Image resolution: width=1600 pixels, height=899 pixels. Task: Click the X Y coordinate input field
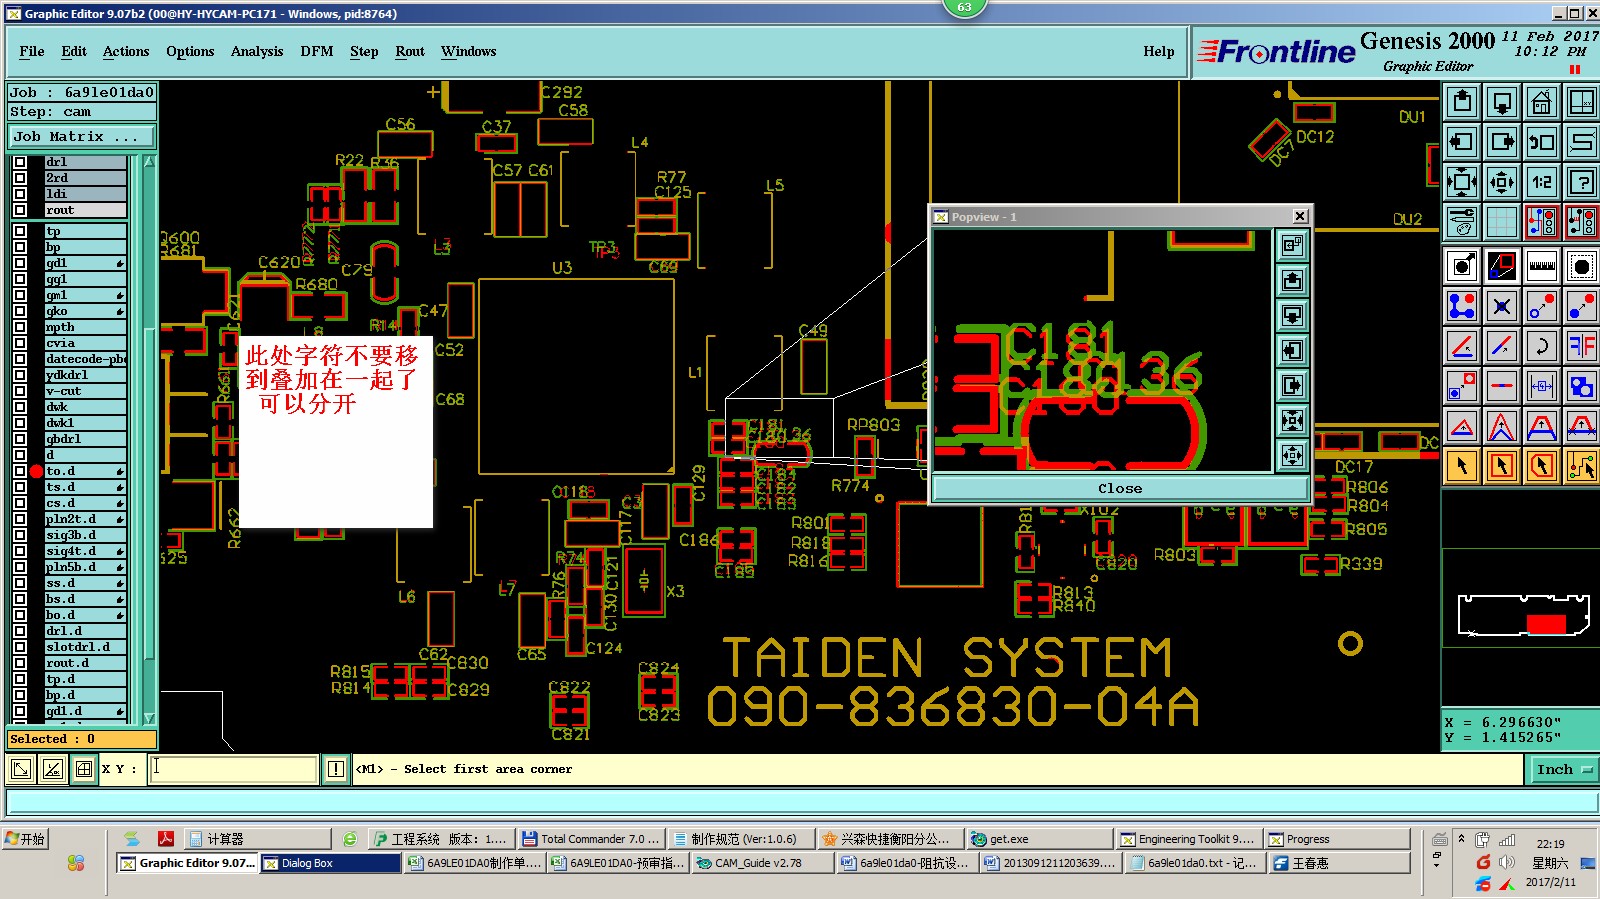tap(234, 769)
